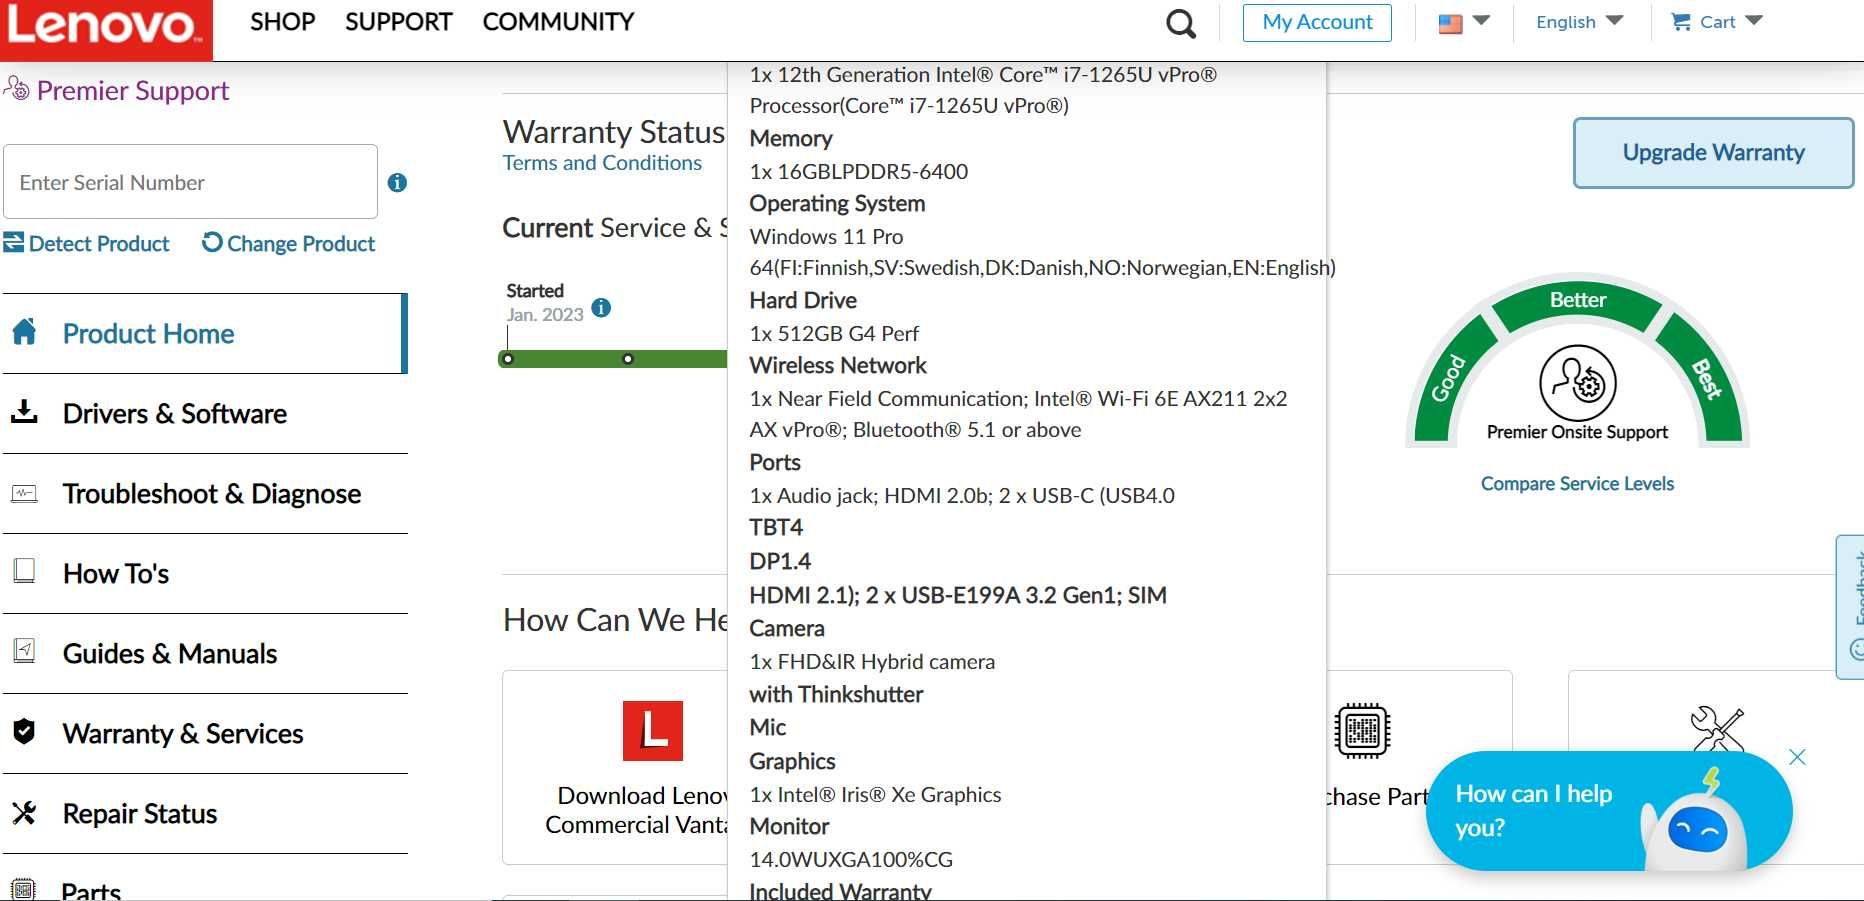The height and width of the screenshot is (901, 1864).
Task: Open Compare Service Levels link
Action: pos(1577,484)
